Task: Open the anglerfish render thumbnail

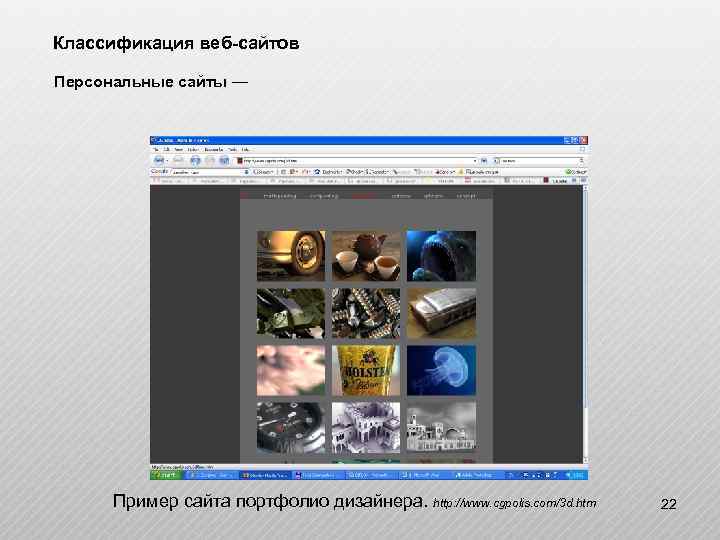Action: tap(441, 256)
